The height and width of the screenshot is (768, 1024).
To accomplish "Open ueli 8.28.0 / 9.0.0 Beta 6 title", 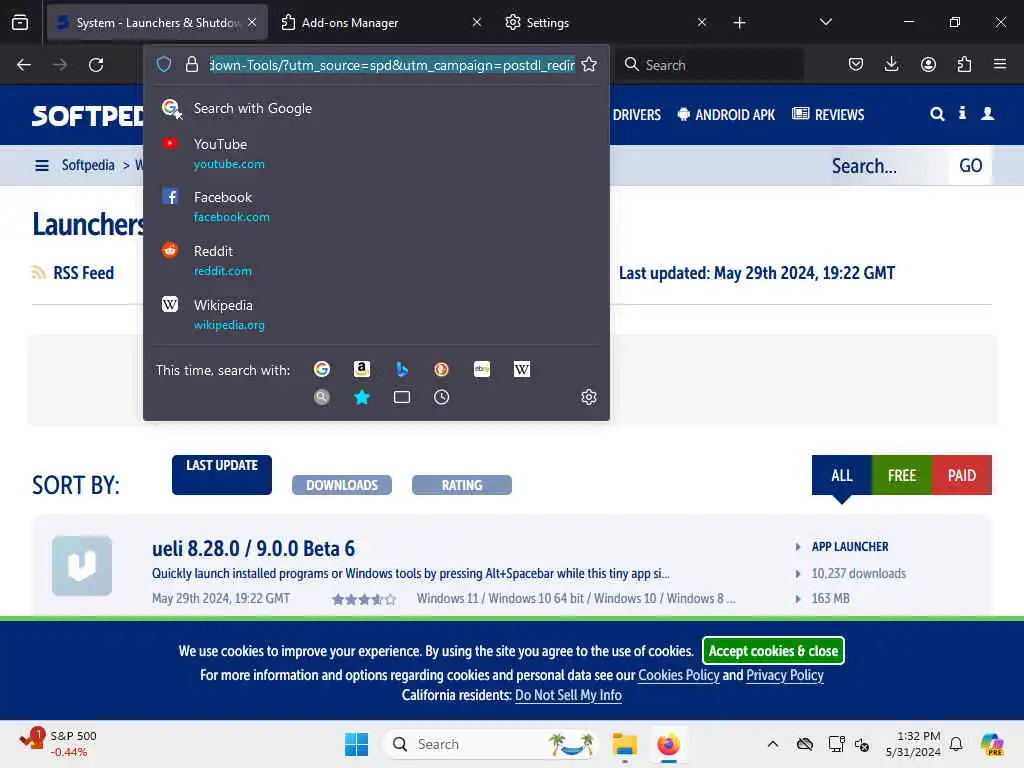I will (253, 549).
